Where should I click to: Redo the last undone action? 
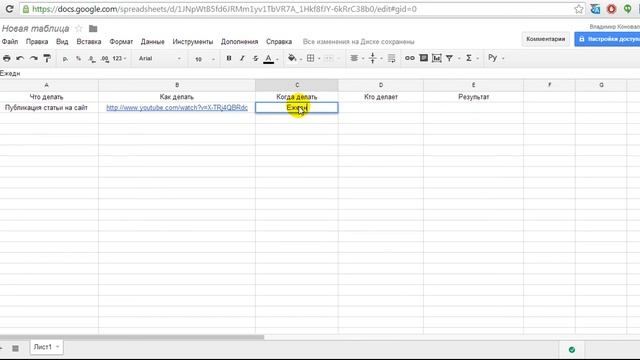(x=34, y=58)
